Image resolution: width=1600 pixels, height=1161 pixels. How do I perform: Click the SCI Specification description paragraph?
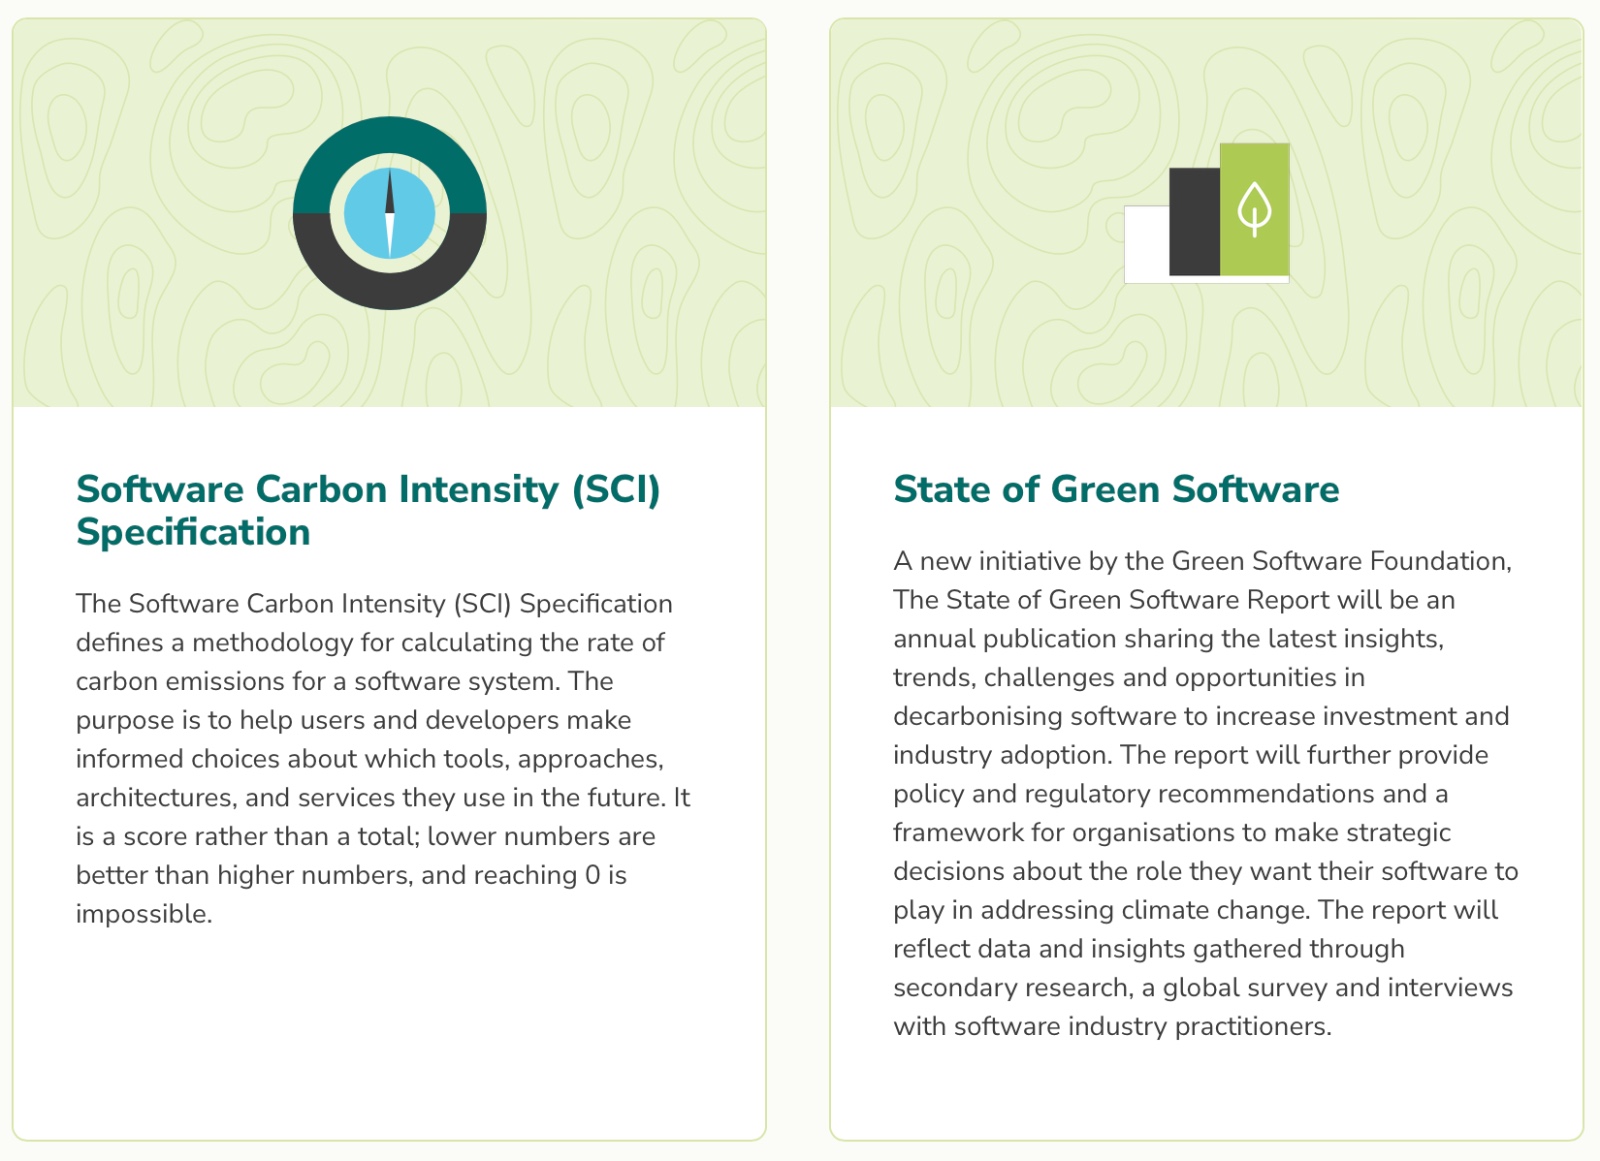tap(384, 758)
